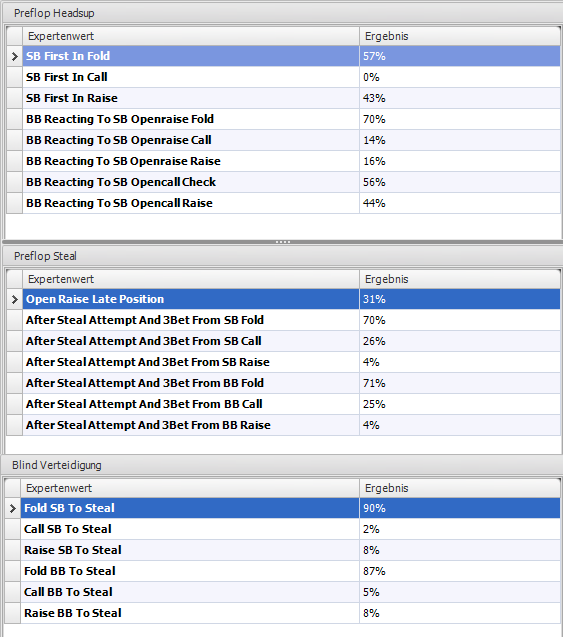Image resolution: width=564 pixels, height=637 pixels.
Task: Click the splitter grip between Headsup and Steal panels
Action: click(x=282, y=242)
